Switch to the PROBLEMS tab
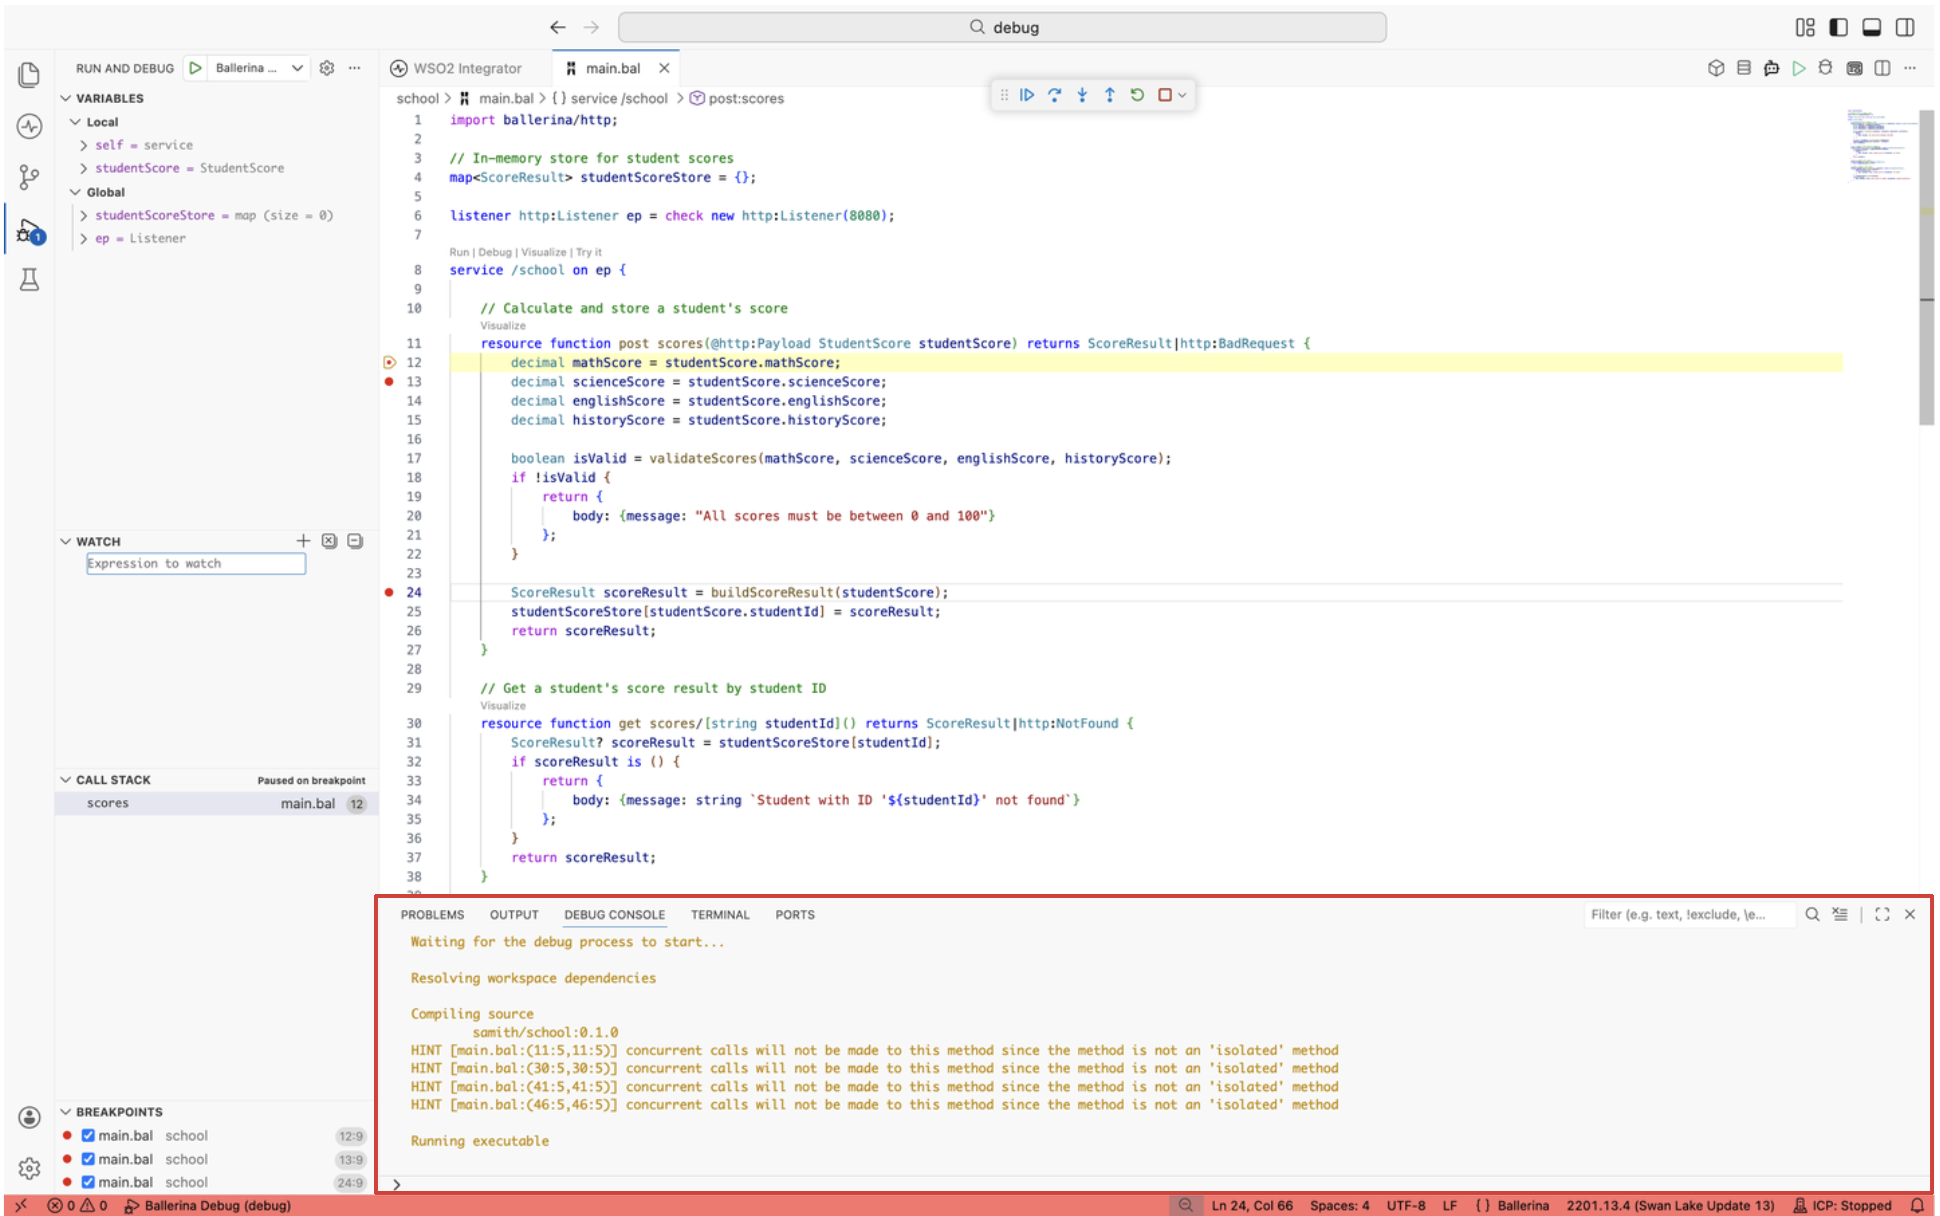Screen dimensions: 1940x1216 [432, 914]
